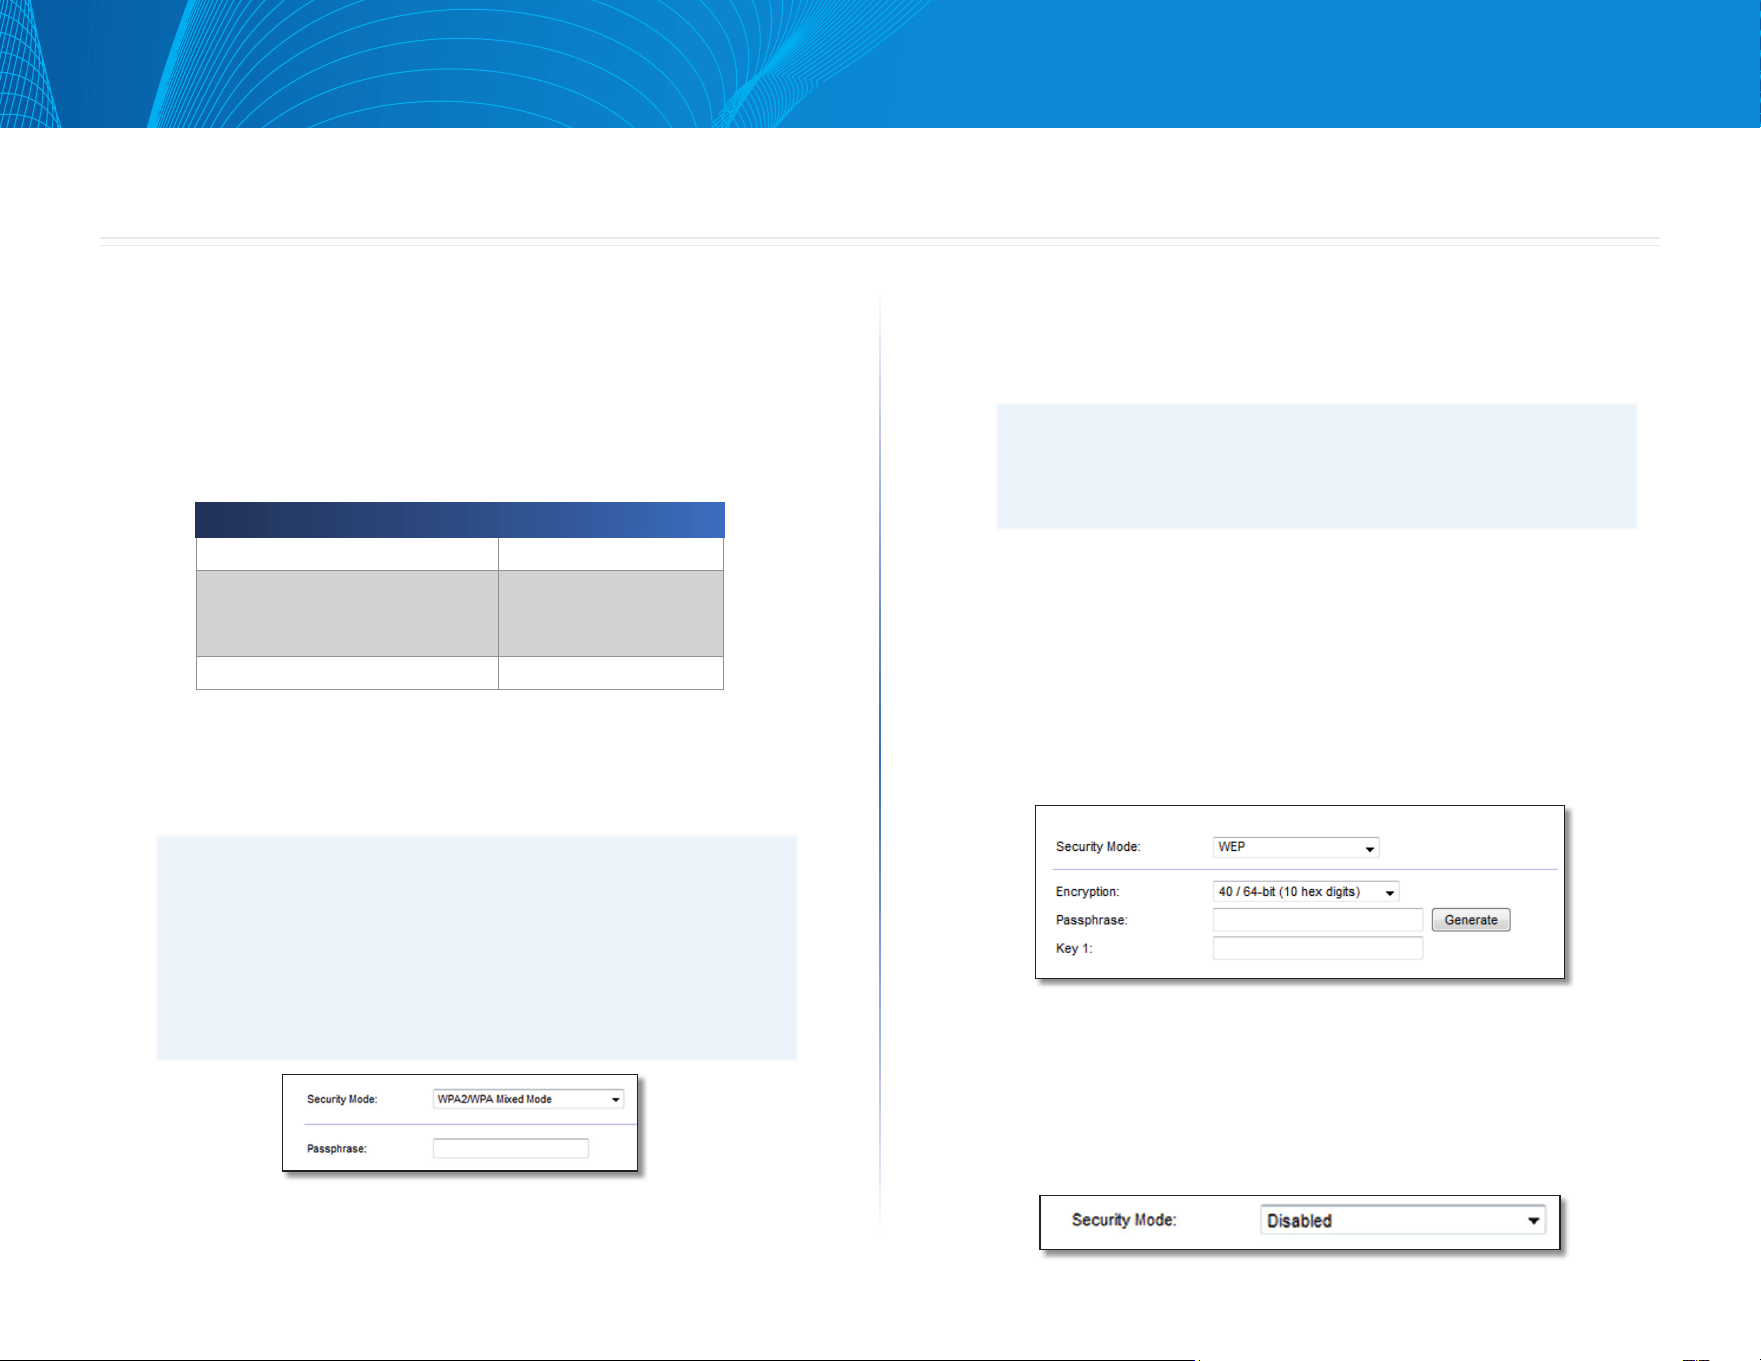Open the WPA2/WPA Mixed Mode dropdown
Viewport: 1761px width, 1361px height.
tap(528, 1099)
